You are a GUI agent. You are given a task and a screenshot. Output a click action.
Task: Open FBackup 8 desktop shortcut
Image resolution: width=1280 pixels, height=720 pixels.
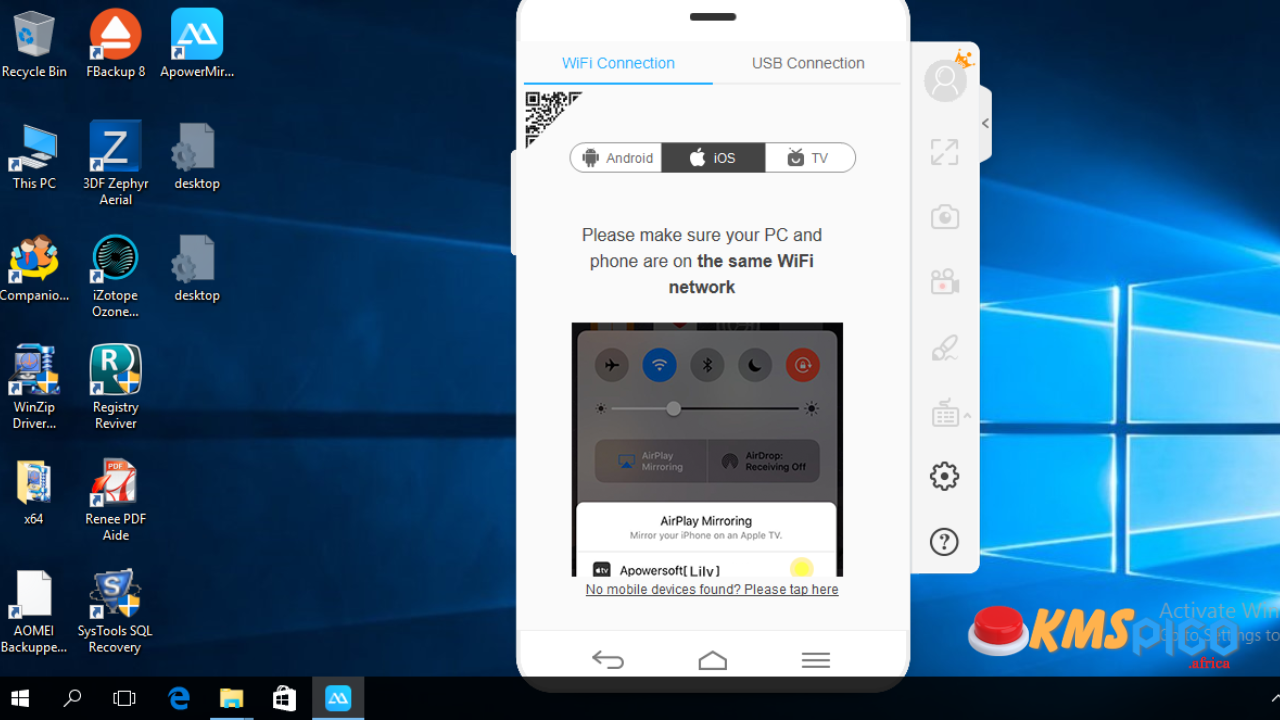pos(115,45)
